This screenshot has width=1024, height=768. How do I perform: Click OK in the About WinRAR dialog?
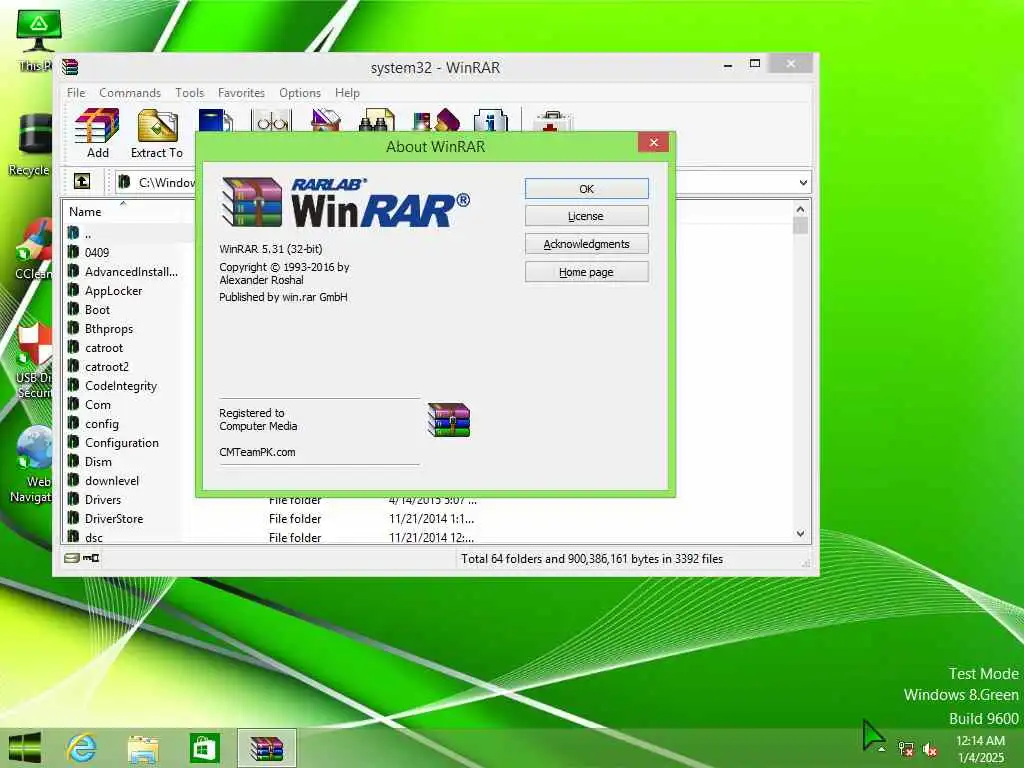pyautogui.click(x=586, y=189)
